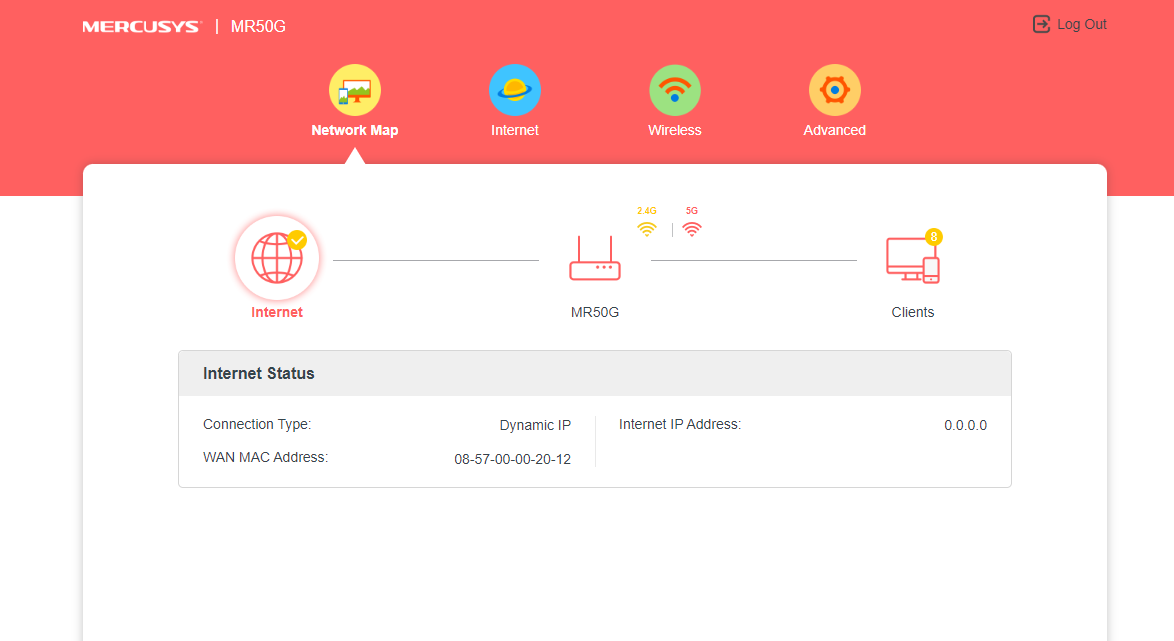Select the Internet globe in the network map
The height and width of the screenshot is (641, 1174).
click(277, 259)
